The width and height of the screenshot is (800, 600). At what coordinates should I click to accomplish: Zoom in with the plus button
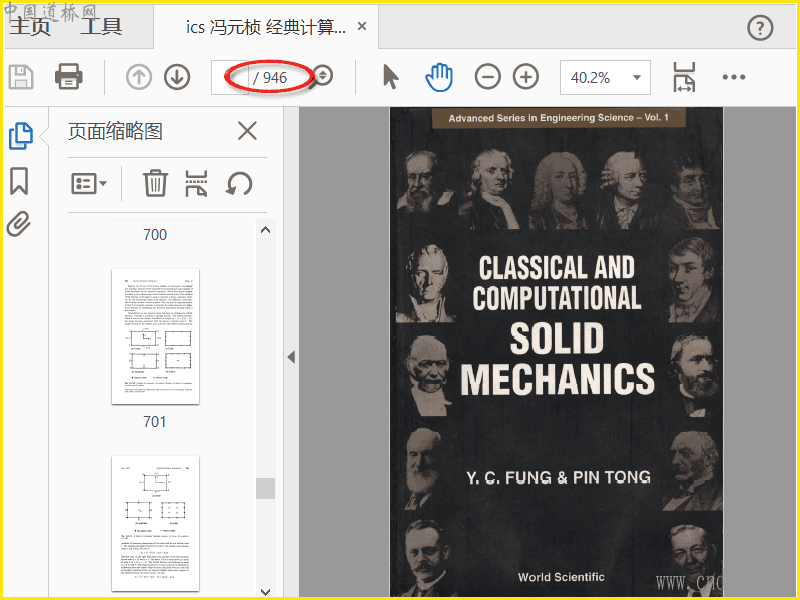point(526,77)
